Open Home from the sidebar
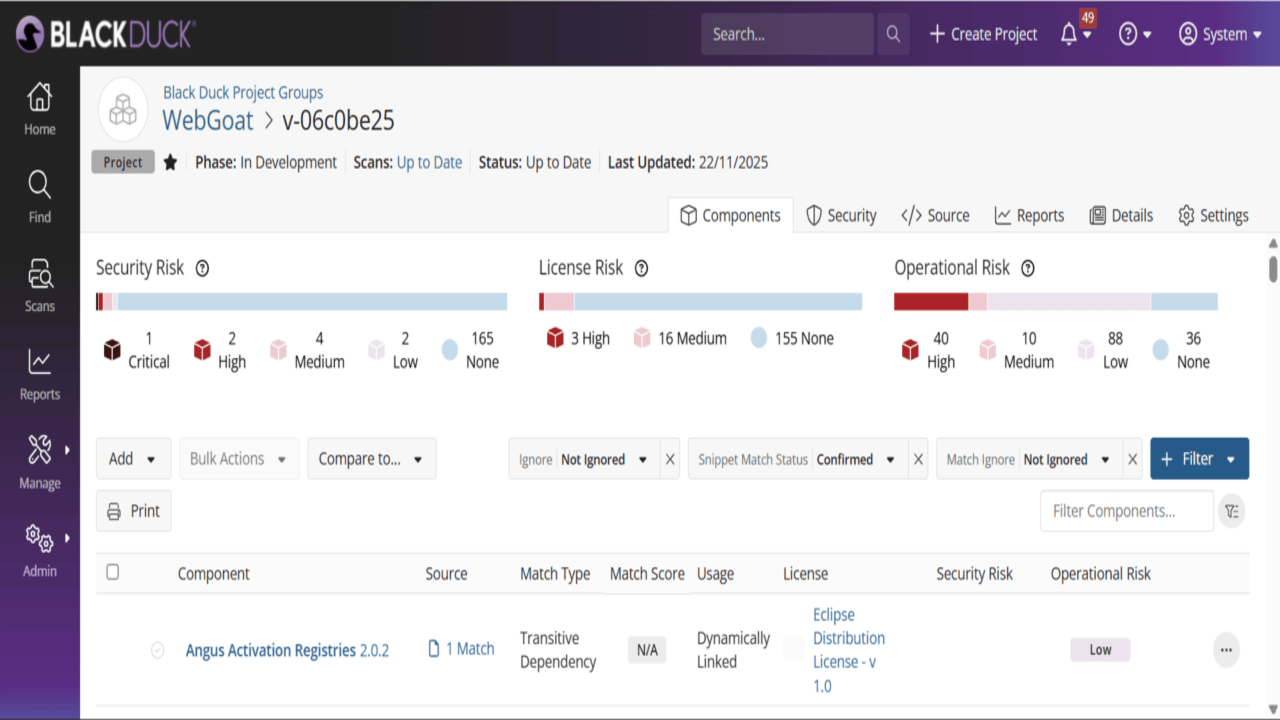Screen dimensions: 1280x720 point(40,109)
